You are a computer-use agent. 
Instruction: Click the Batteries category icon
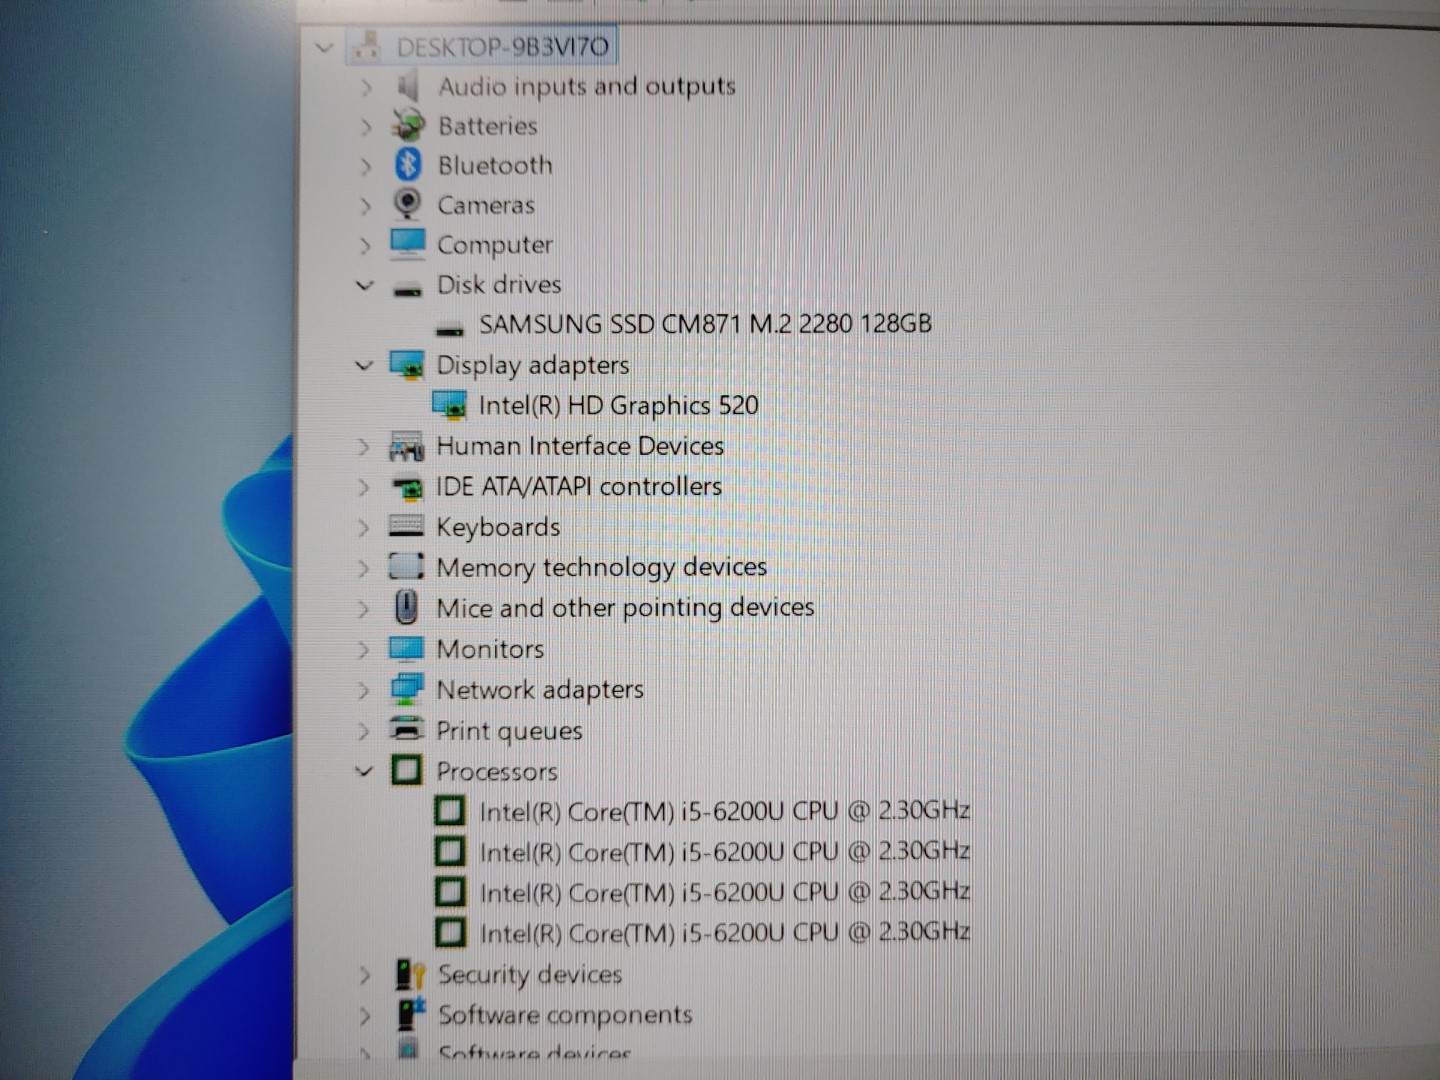click(x=407, y=125)
